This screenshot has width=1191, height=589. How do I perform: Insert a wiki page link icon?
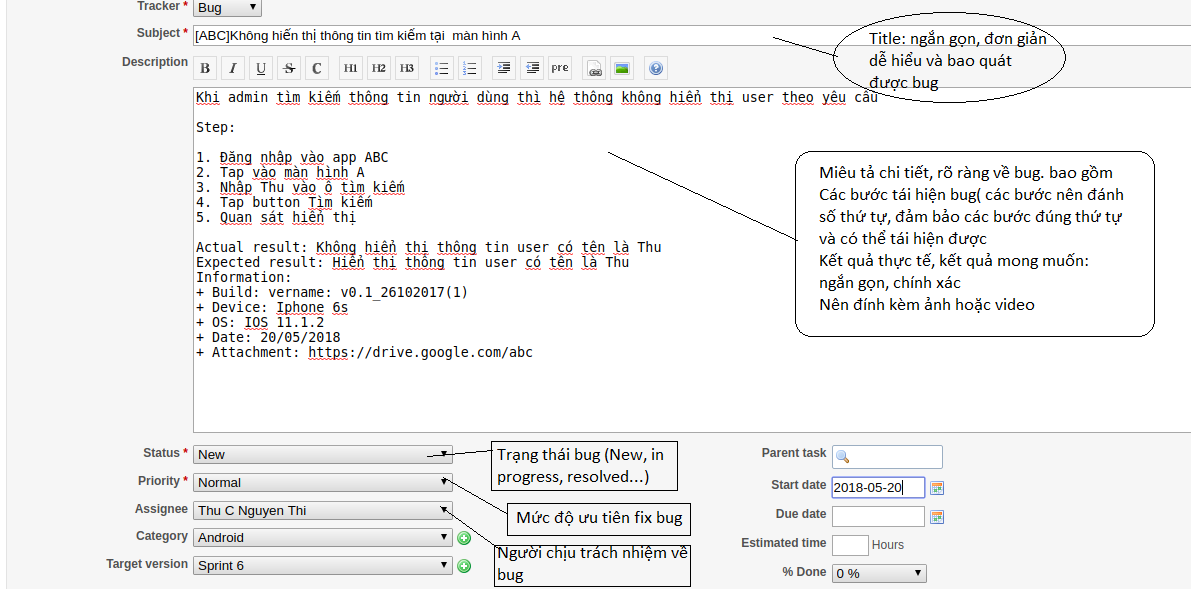point(594,68)
